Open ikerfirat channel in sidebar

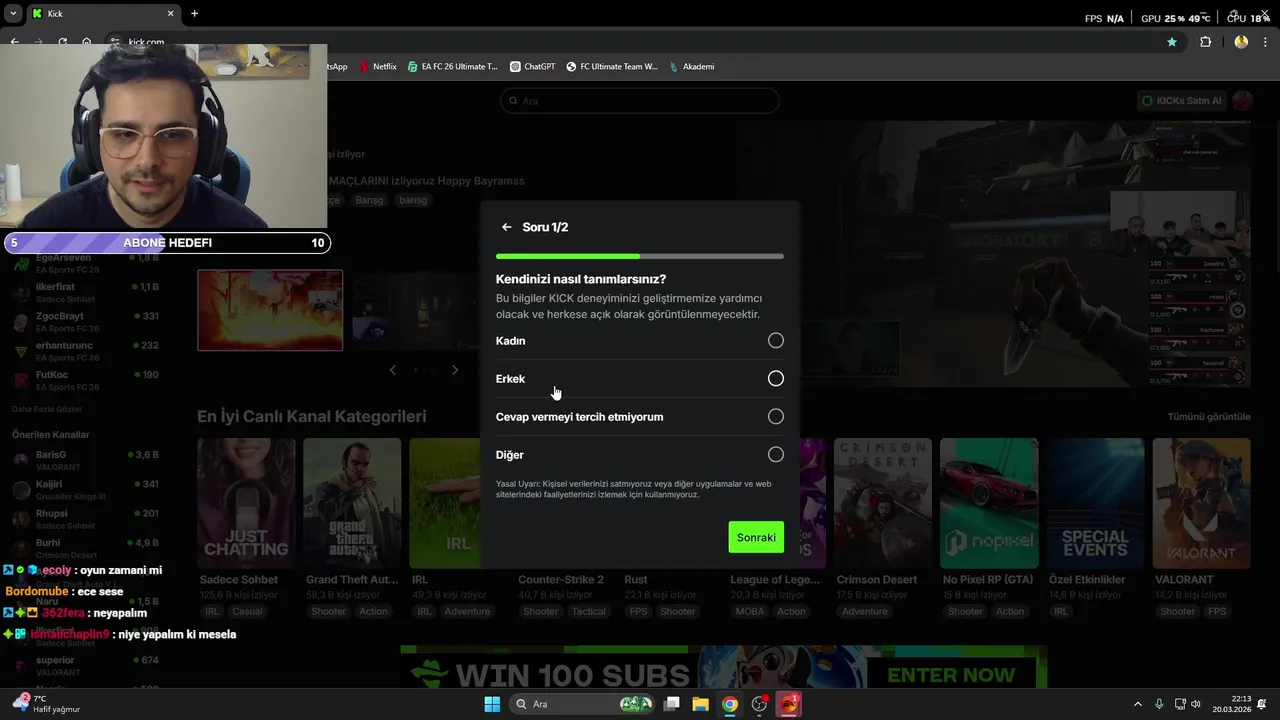[85, 292]
